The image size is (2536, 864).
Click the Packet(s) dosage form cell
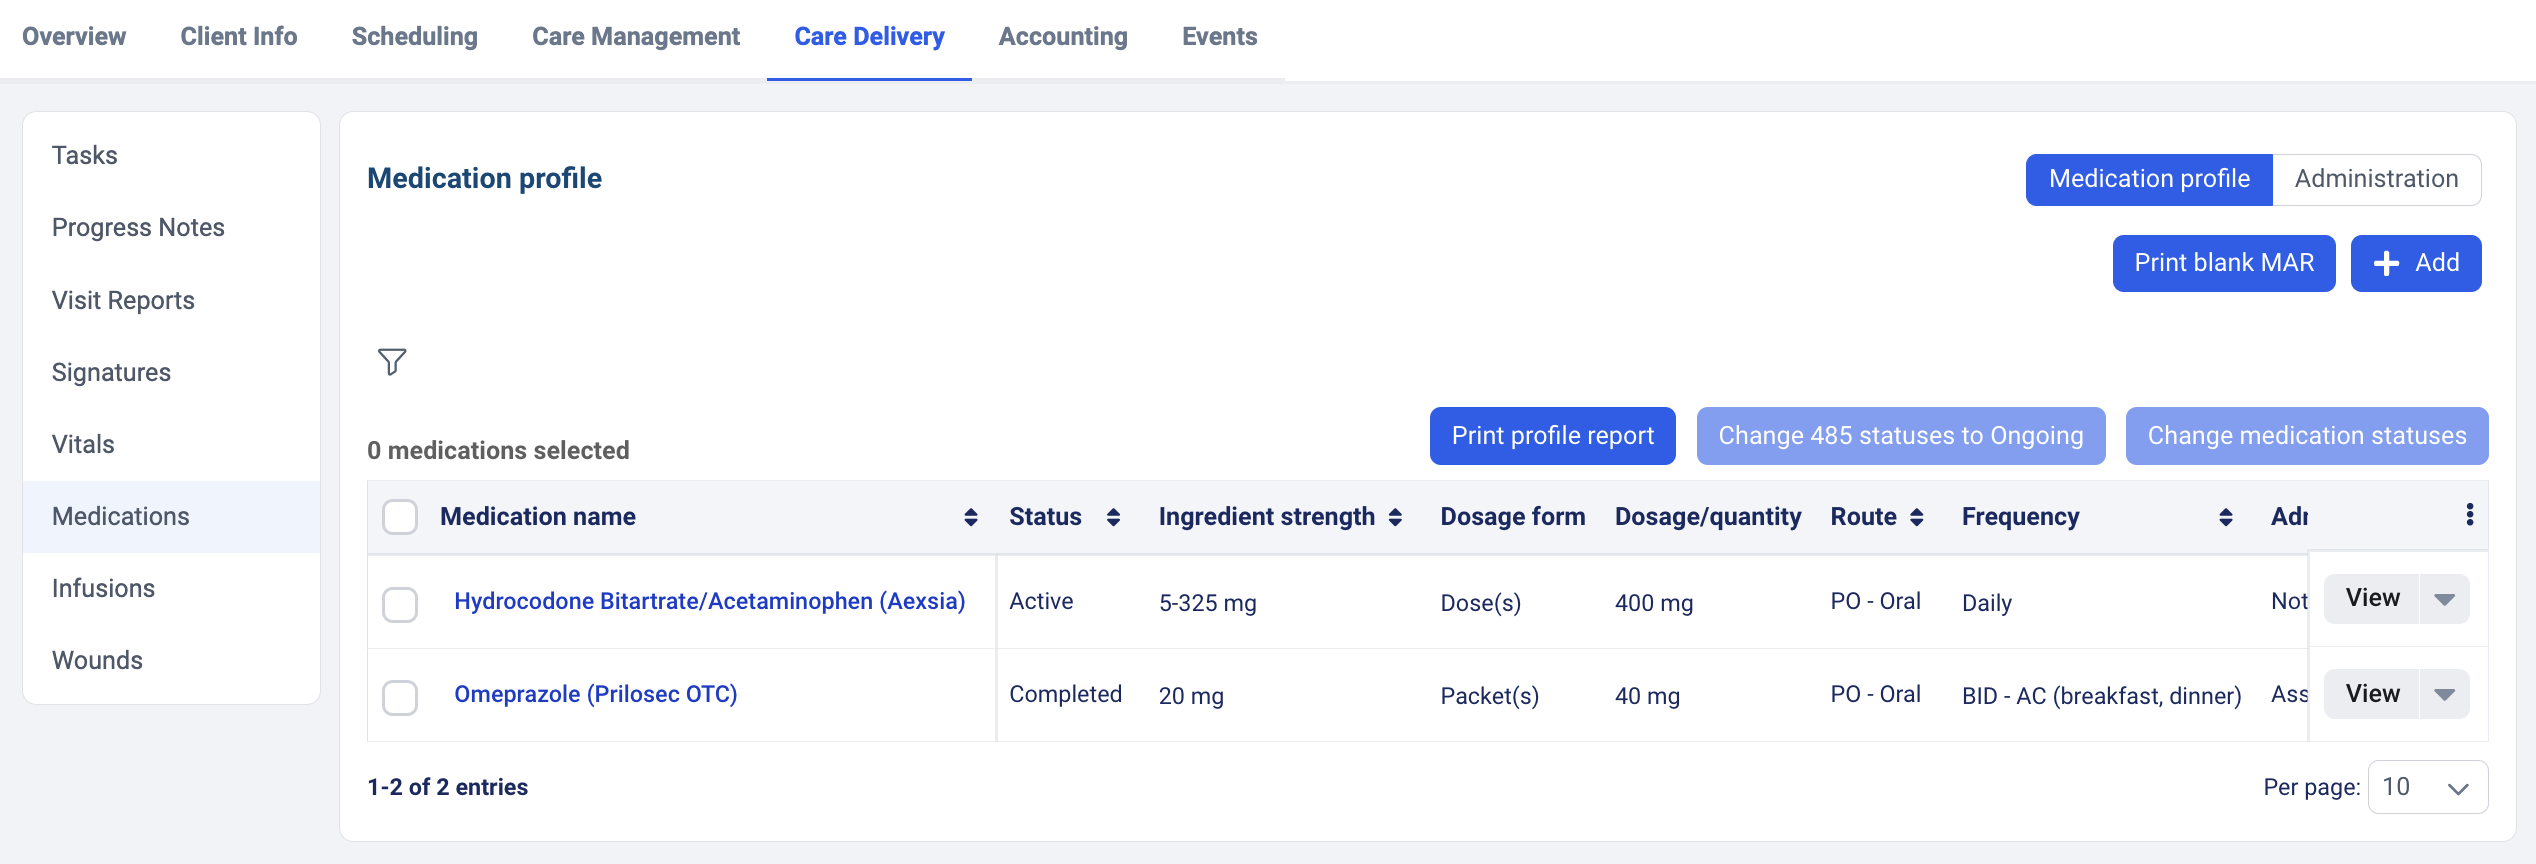coord(1489,696)
